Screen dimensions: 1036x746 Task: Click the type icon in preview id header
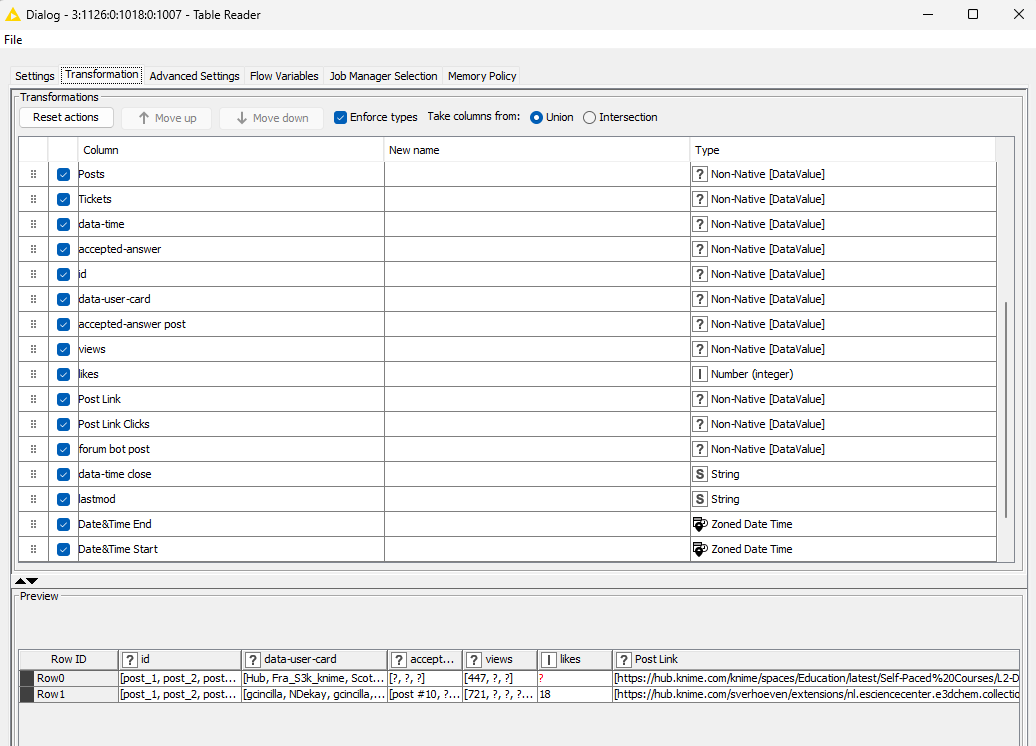click(130, 659)
